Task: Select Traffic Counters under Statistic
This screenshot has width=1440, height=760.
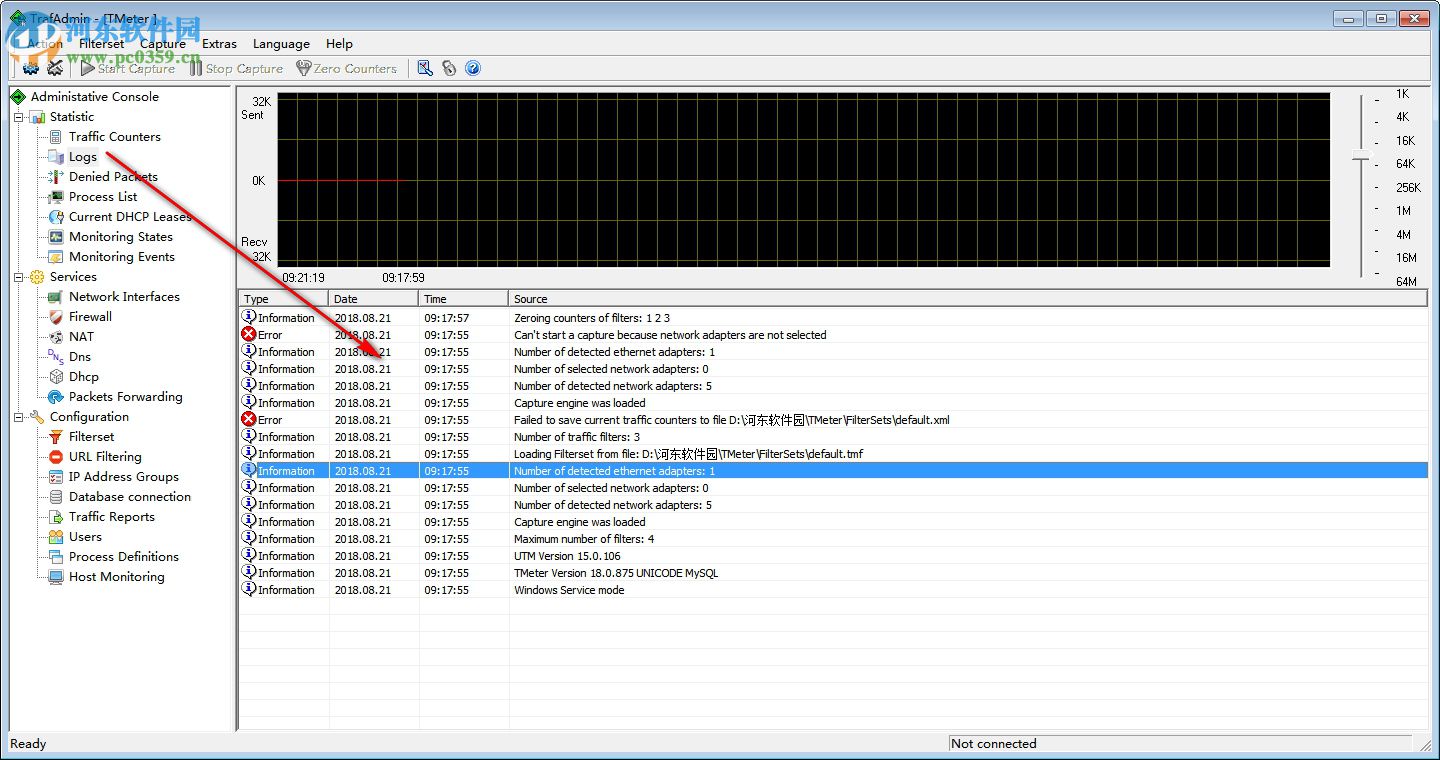Action: [x=114, y=137]
